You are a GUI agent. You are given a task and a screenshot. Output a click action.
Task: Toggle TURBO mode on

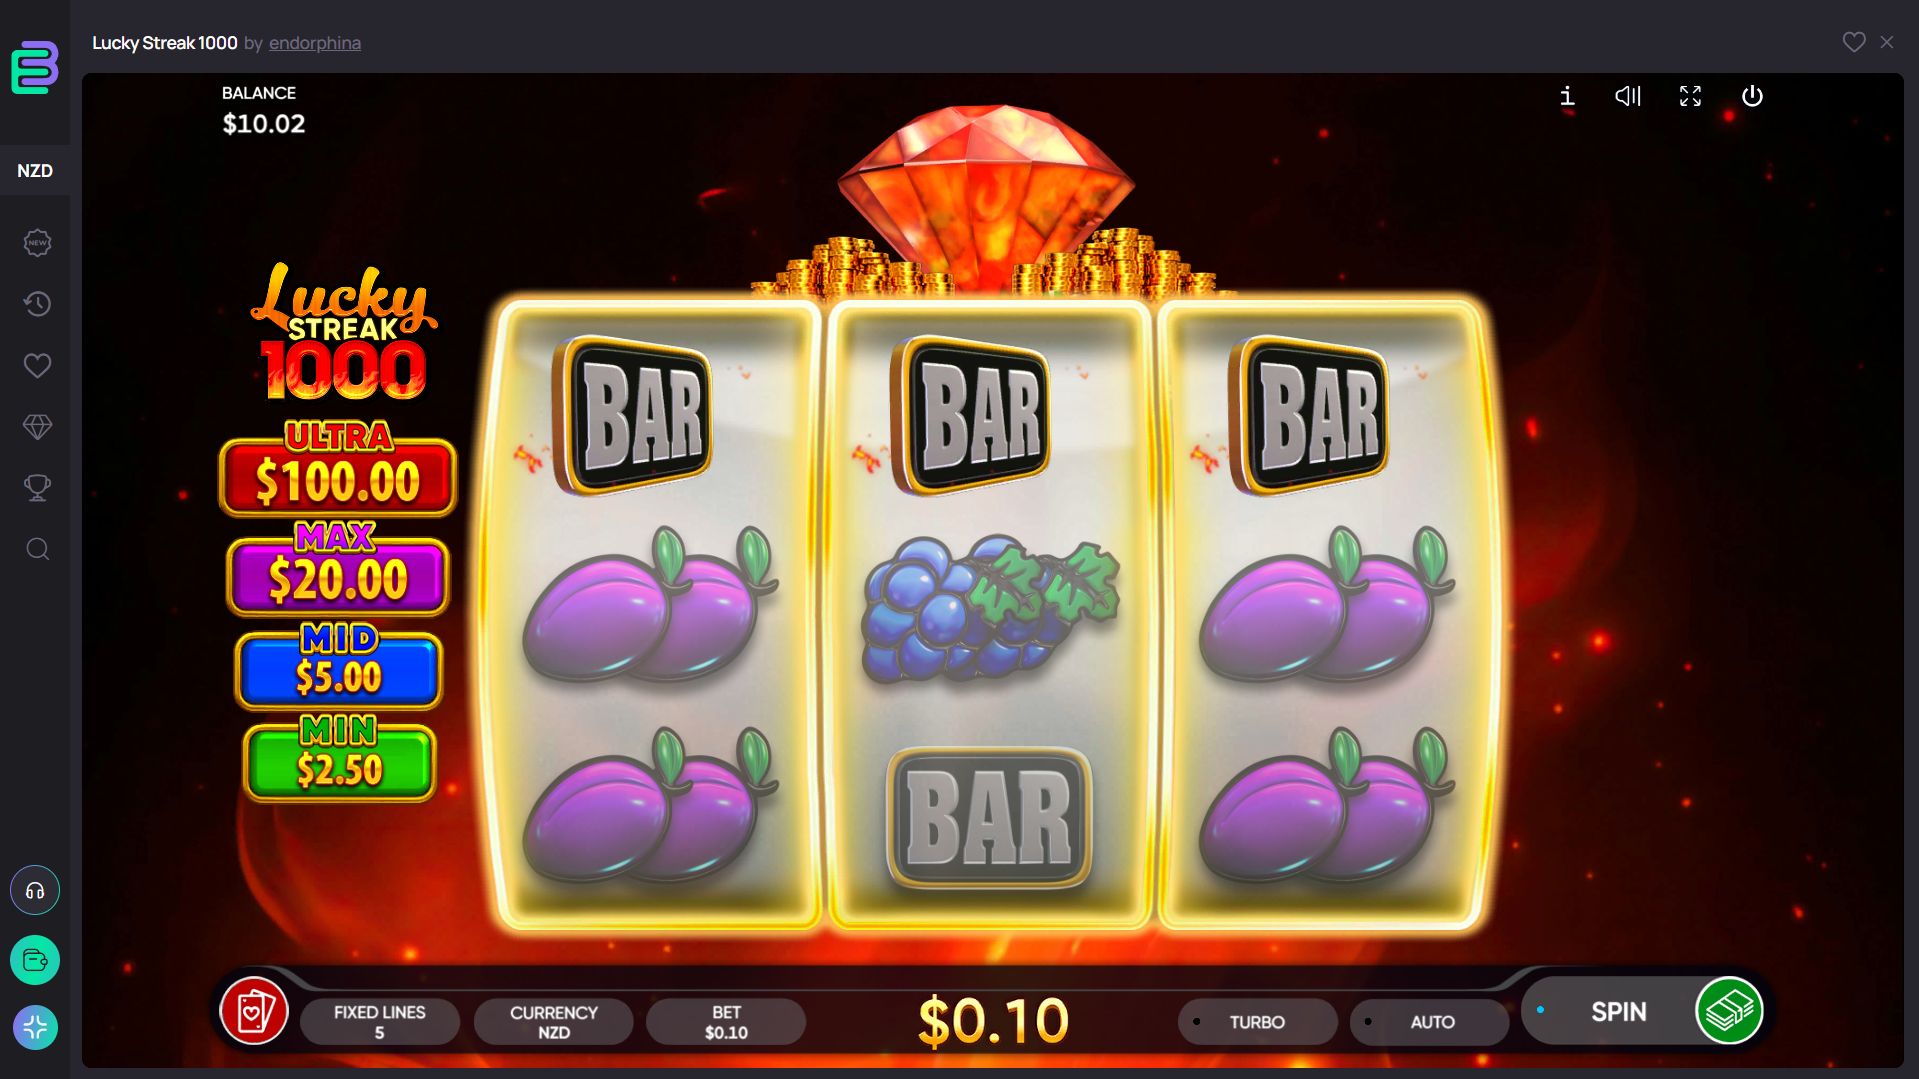coord(1257,1022)
